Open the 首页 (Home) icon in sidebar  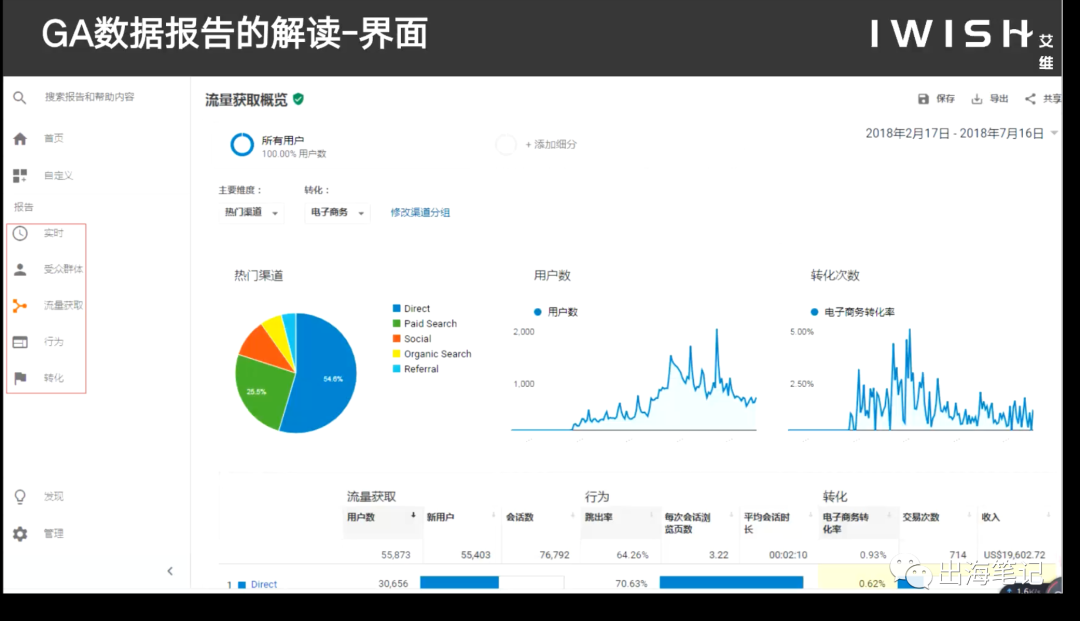point(20,138)
